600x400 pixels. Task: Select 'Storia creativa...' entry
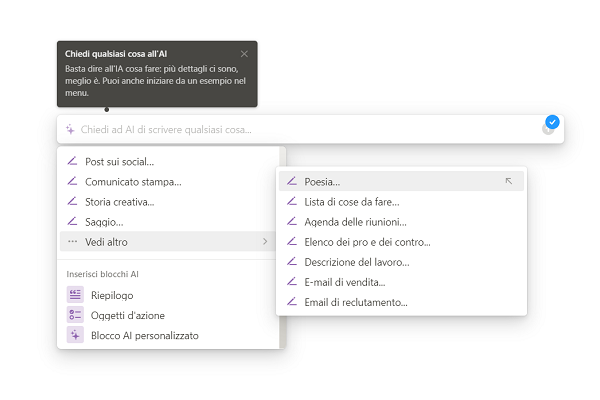(x=119, y=202)
